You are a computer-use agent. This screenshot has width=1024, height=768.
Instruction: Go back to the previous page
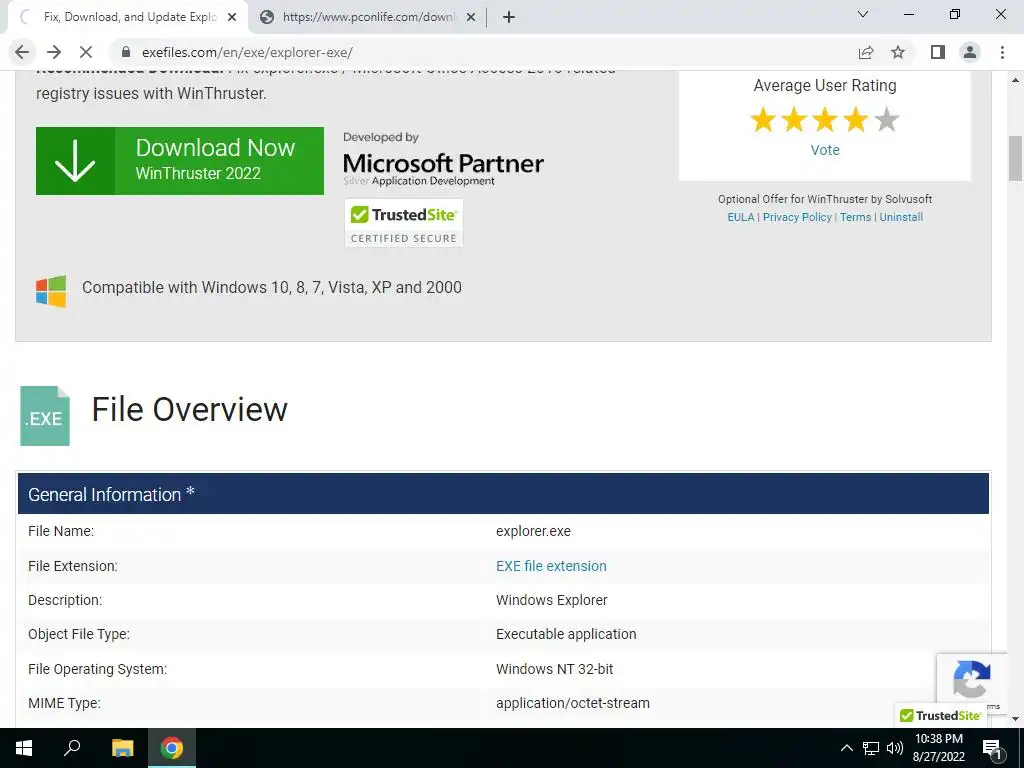[22, 52]
